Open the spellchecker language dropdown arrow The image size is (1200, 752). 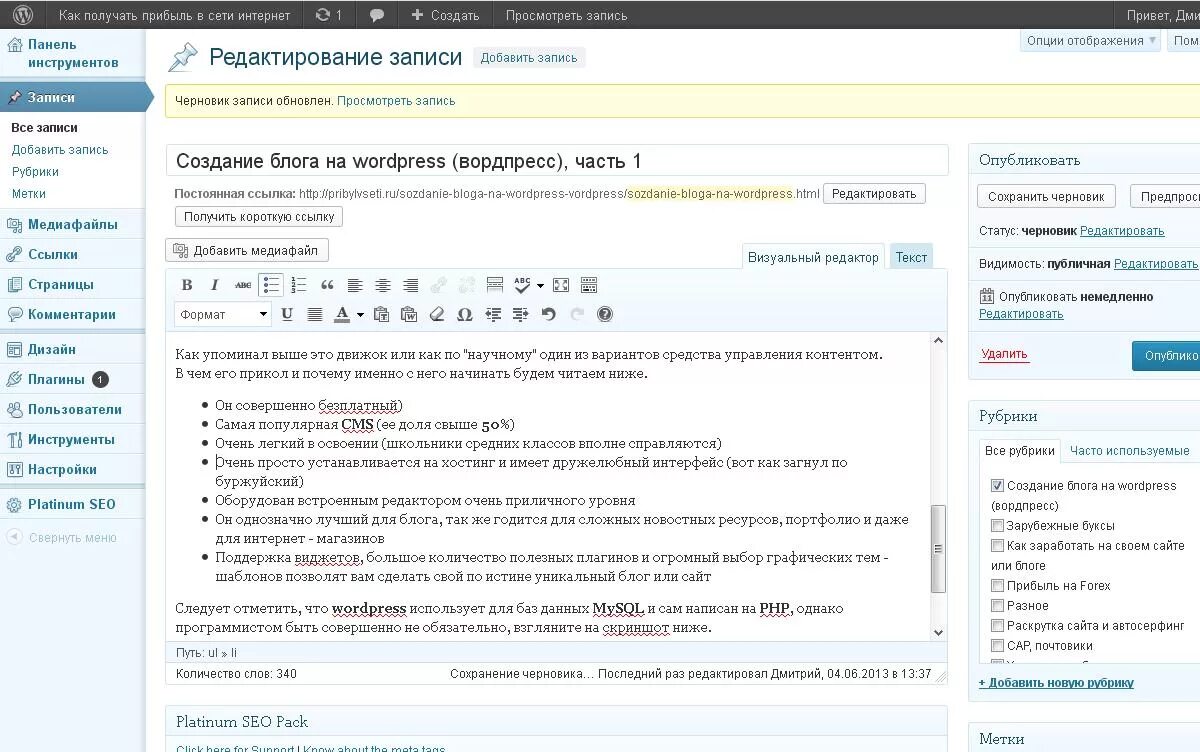tap(541, 285)
